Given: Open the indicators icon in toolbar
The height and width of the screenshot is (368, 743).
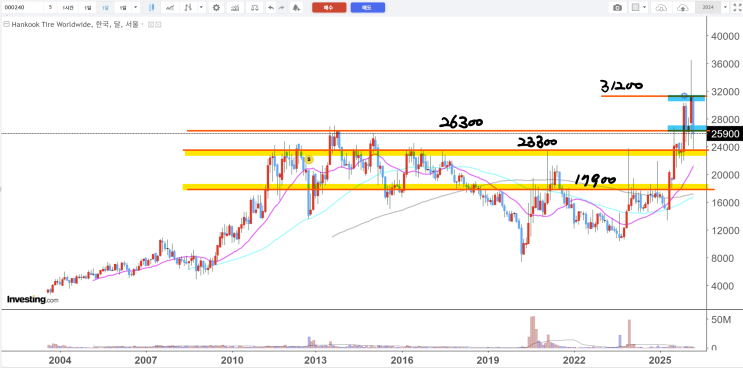Looking at the screenshot, I should click(x=234, y=8).
